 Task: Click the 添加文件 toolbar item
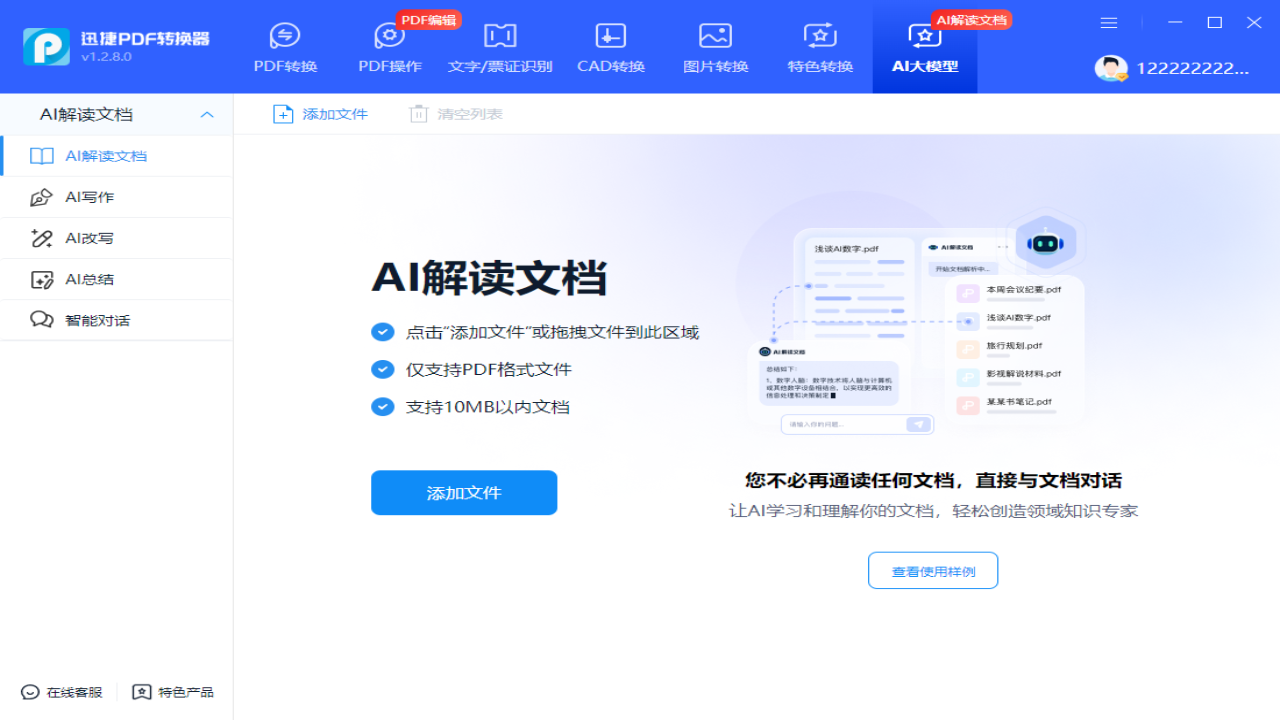(x=320, y=113)
